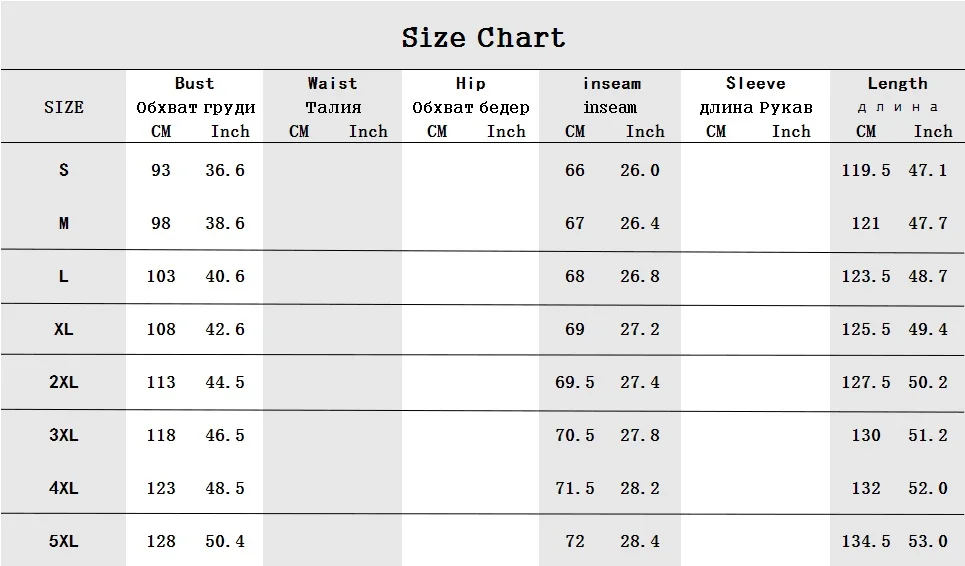Viewport: 965px width, 566px height.
Task: Click inseam inch value 26.4
Action: [640, 223]
